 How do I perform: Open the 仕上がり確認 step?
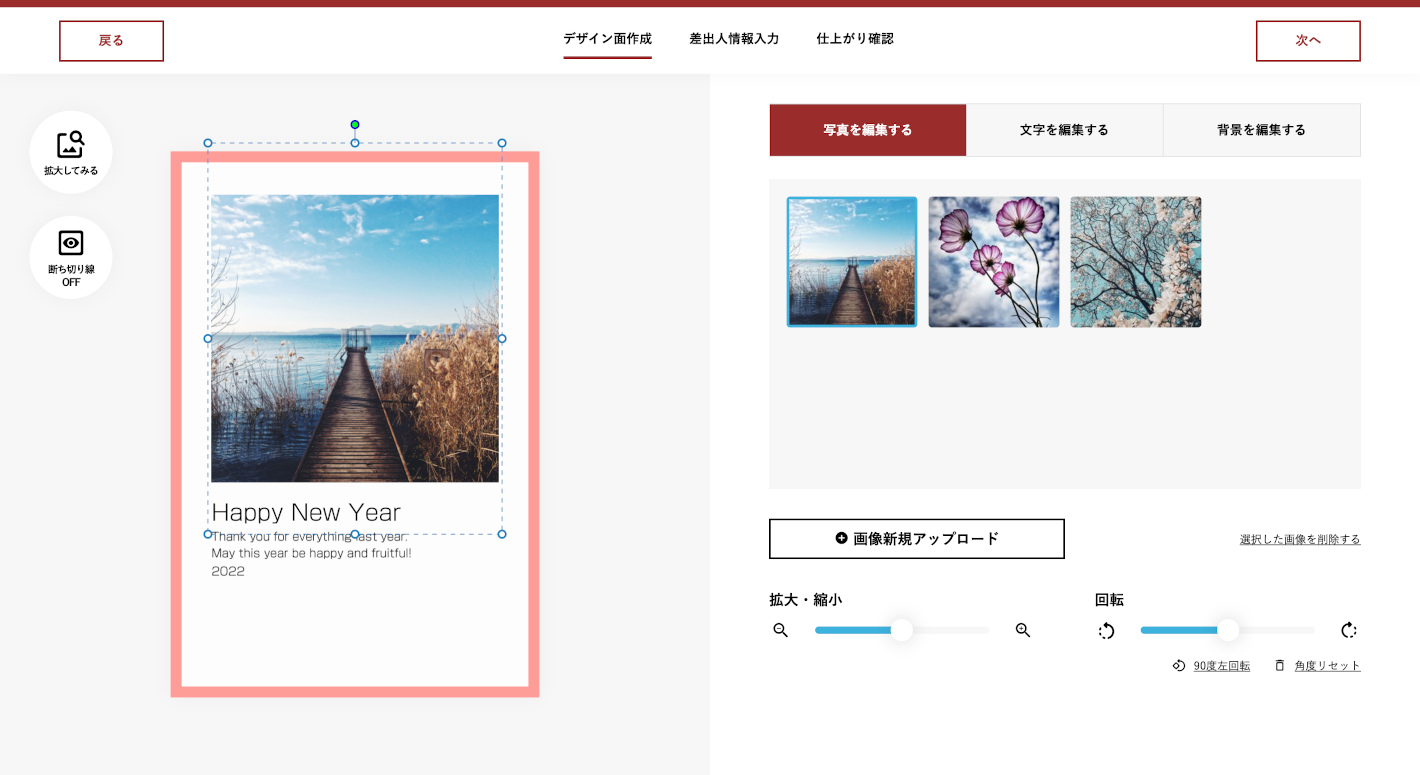pyautogui.click(x=855, y=39)
